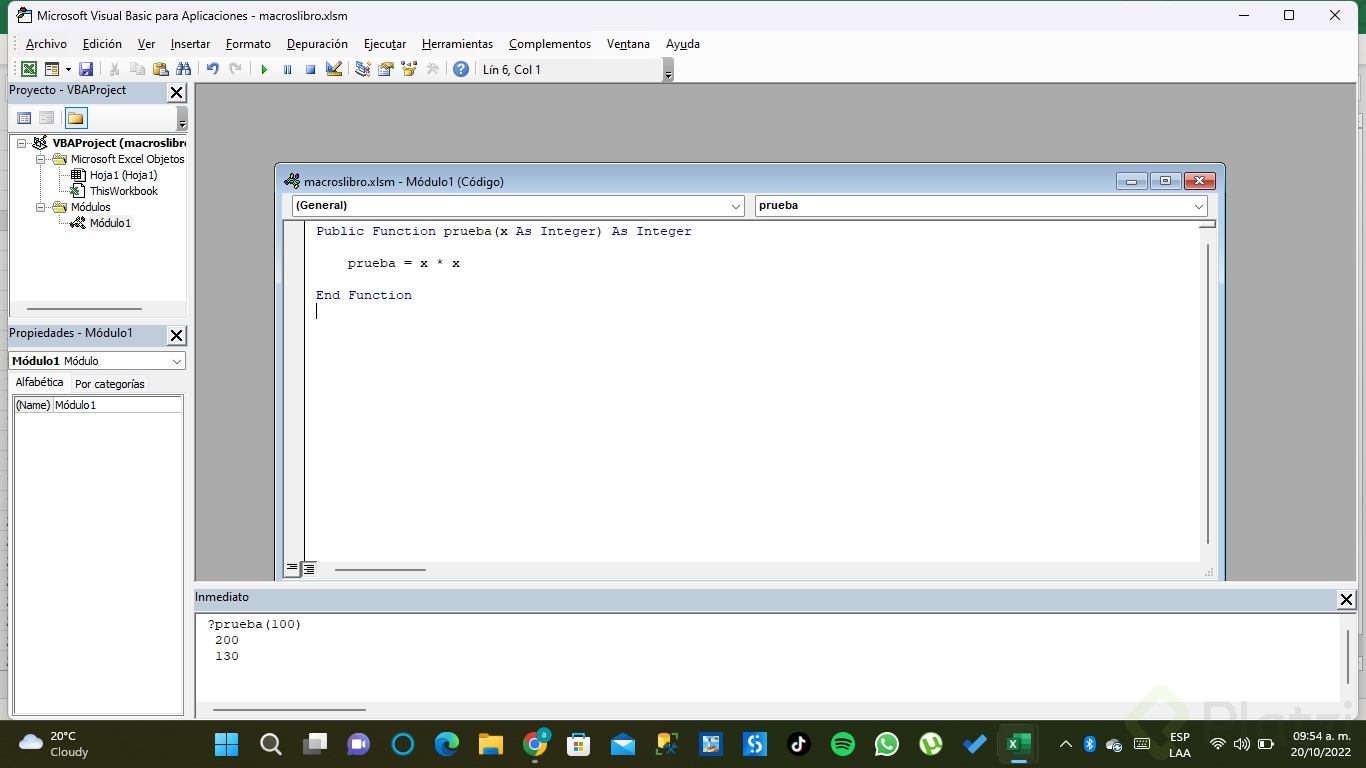1366x768 pixels.
Task: Select Hoja1 (Hoja1) in project tree
Action: pos(123,175)
